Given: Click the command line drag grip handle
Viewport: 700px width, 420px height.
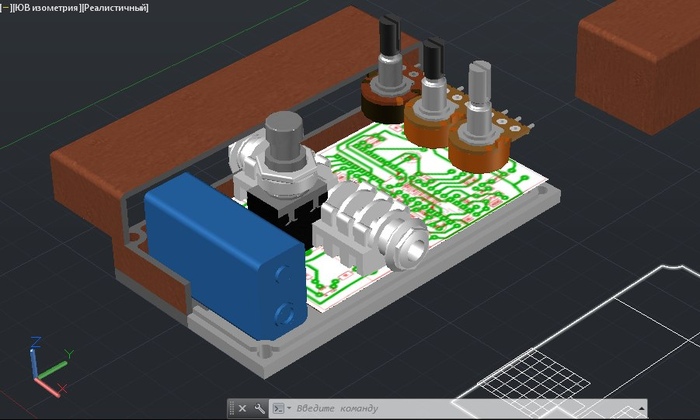Looking at the screenshot, I should [x=232, y=408].
